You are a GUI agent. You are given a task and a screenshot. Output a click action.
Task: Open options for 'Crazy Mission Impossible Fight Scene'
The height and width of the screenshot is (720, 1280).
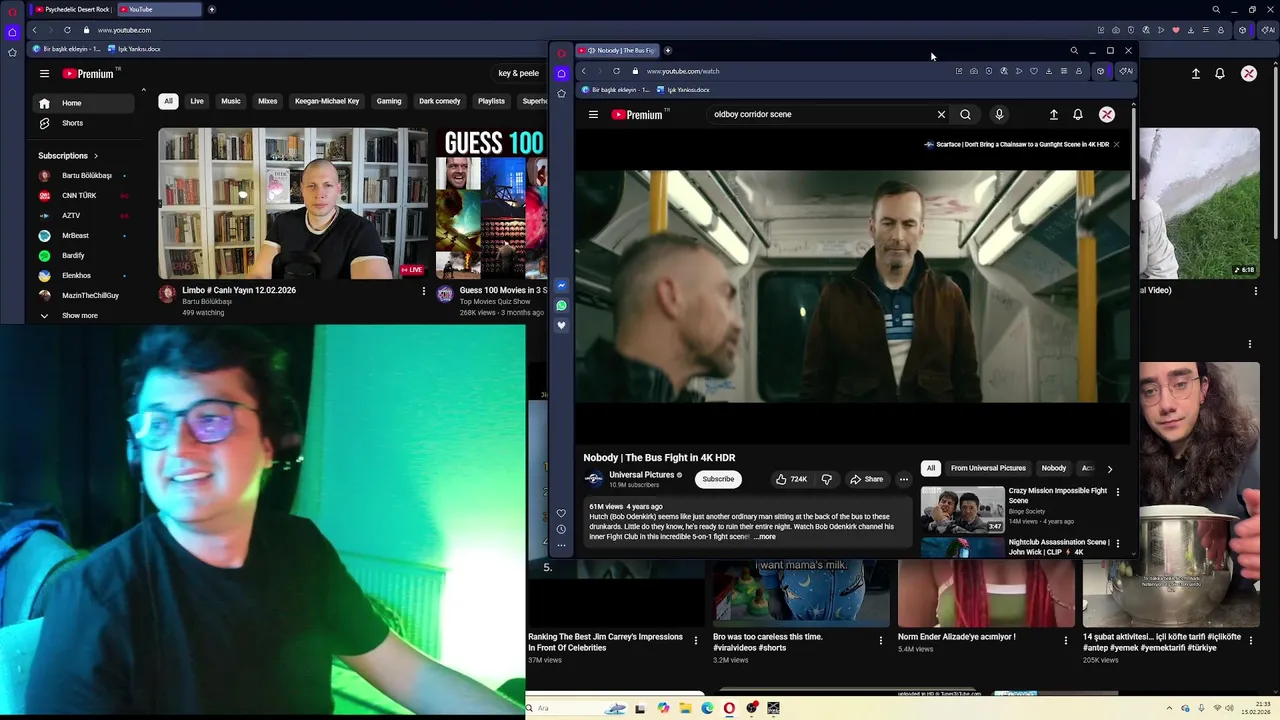[1118, 492]
